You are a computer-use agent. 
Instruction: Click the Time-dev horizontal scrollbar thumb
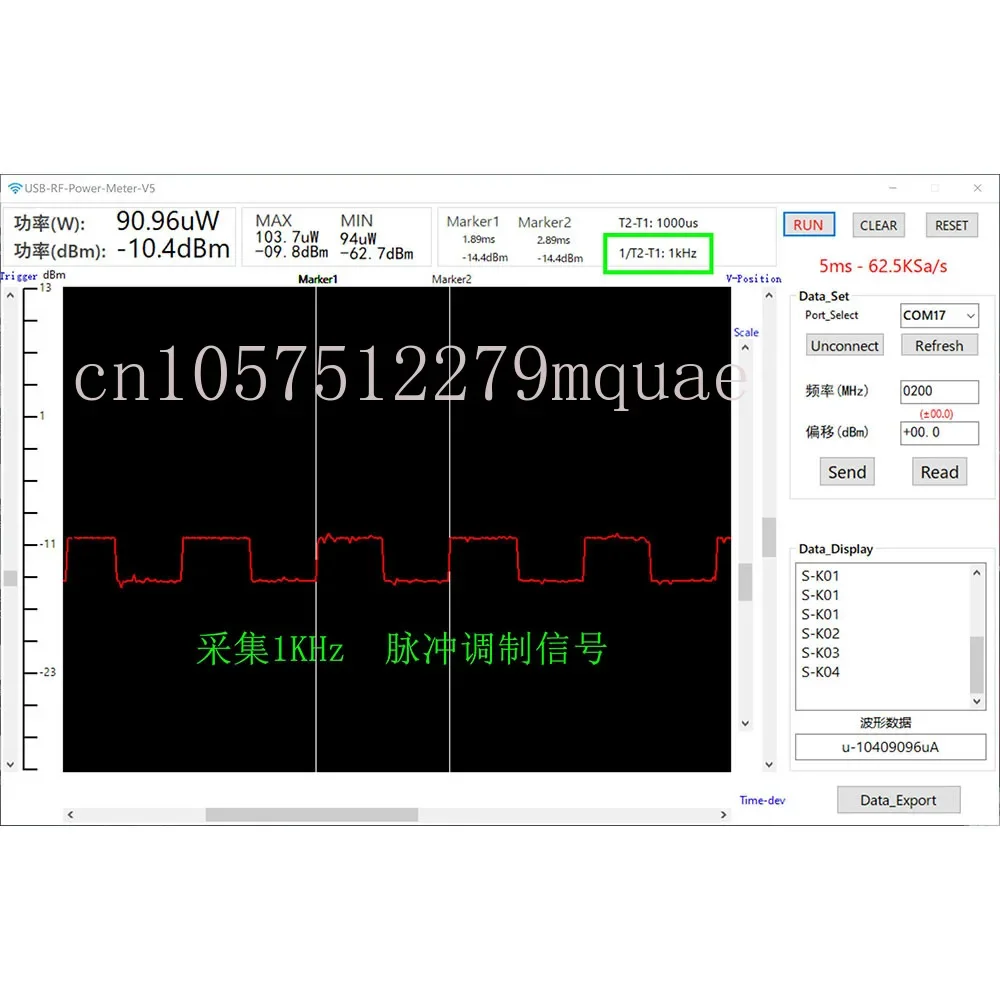[312, 814]
